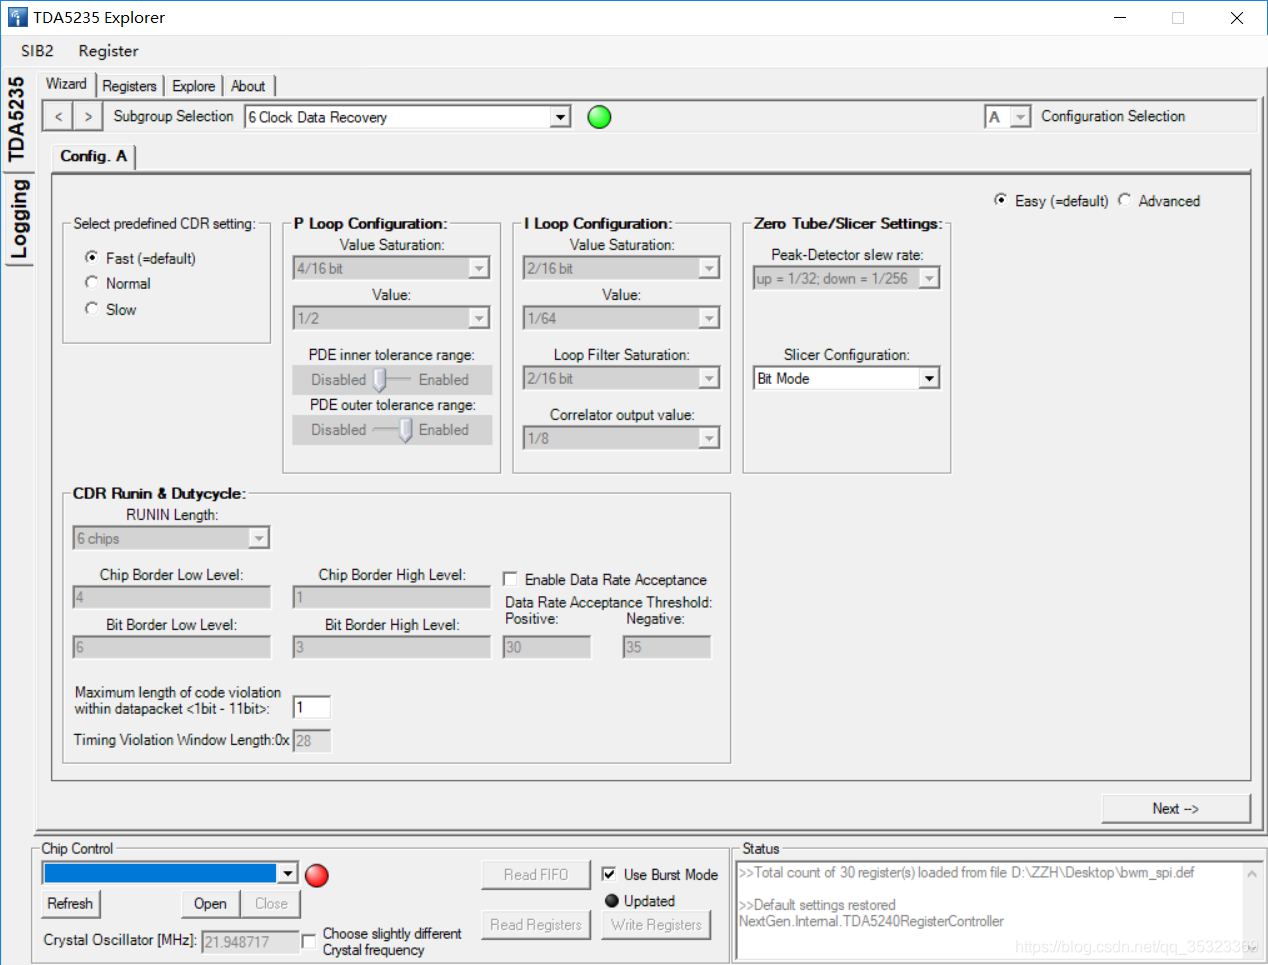Choose Easy (=default) mode
This screenshot has width=1268, height=965.
[1000, 200]
